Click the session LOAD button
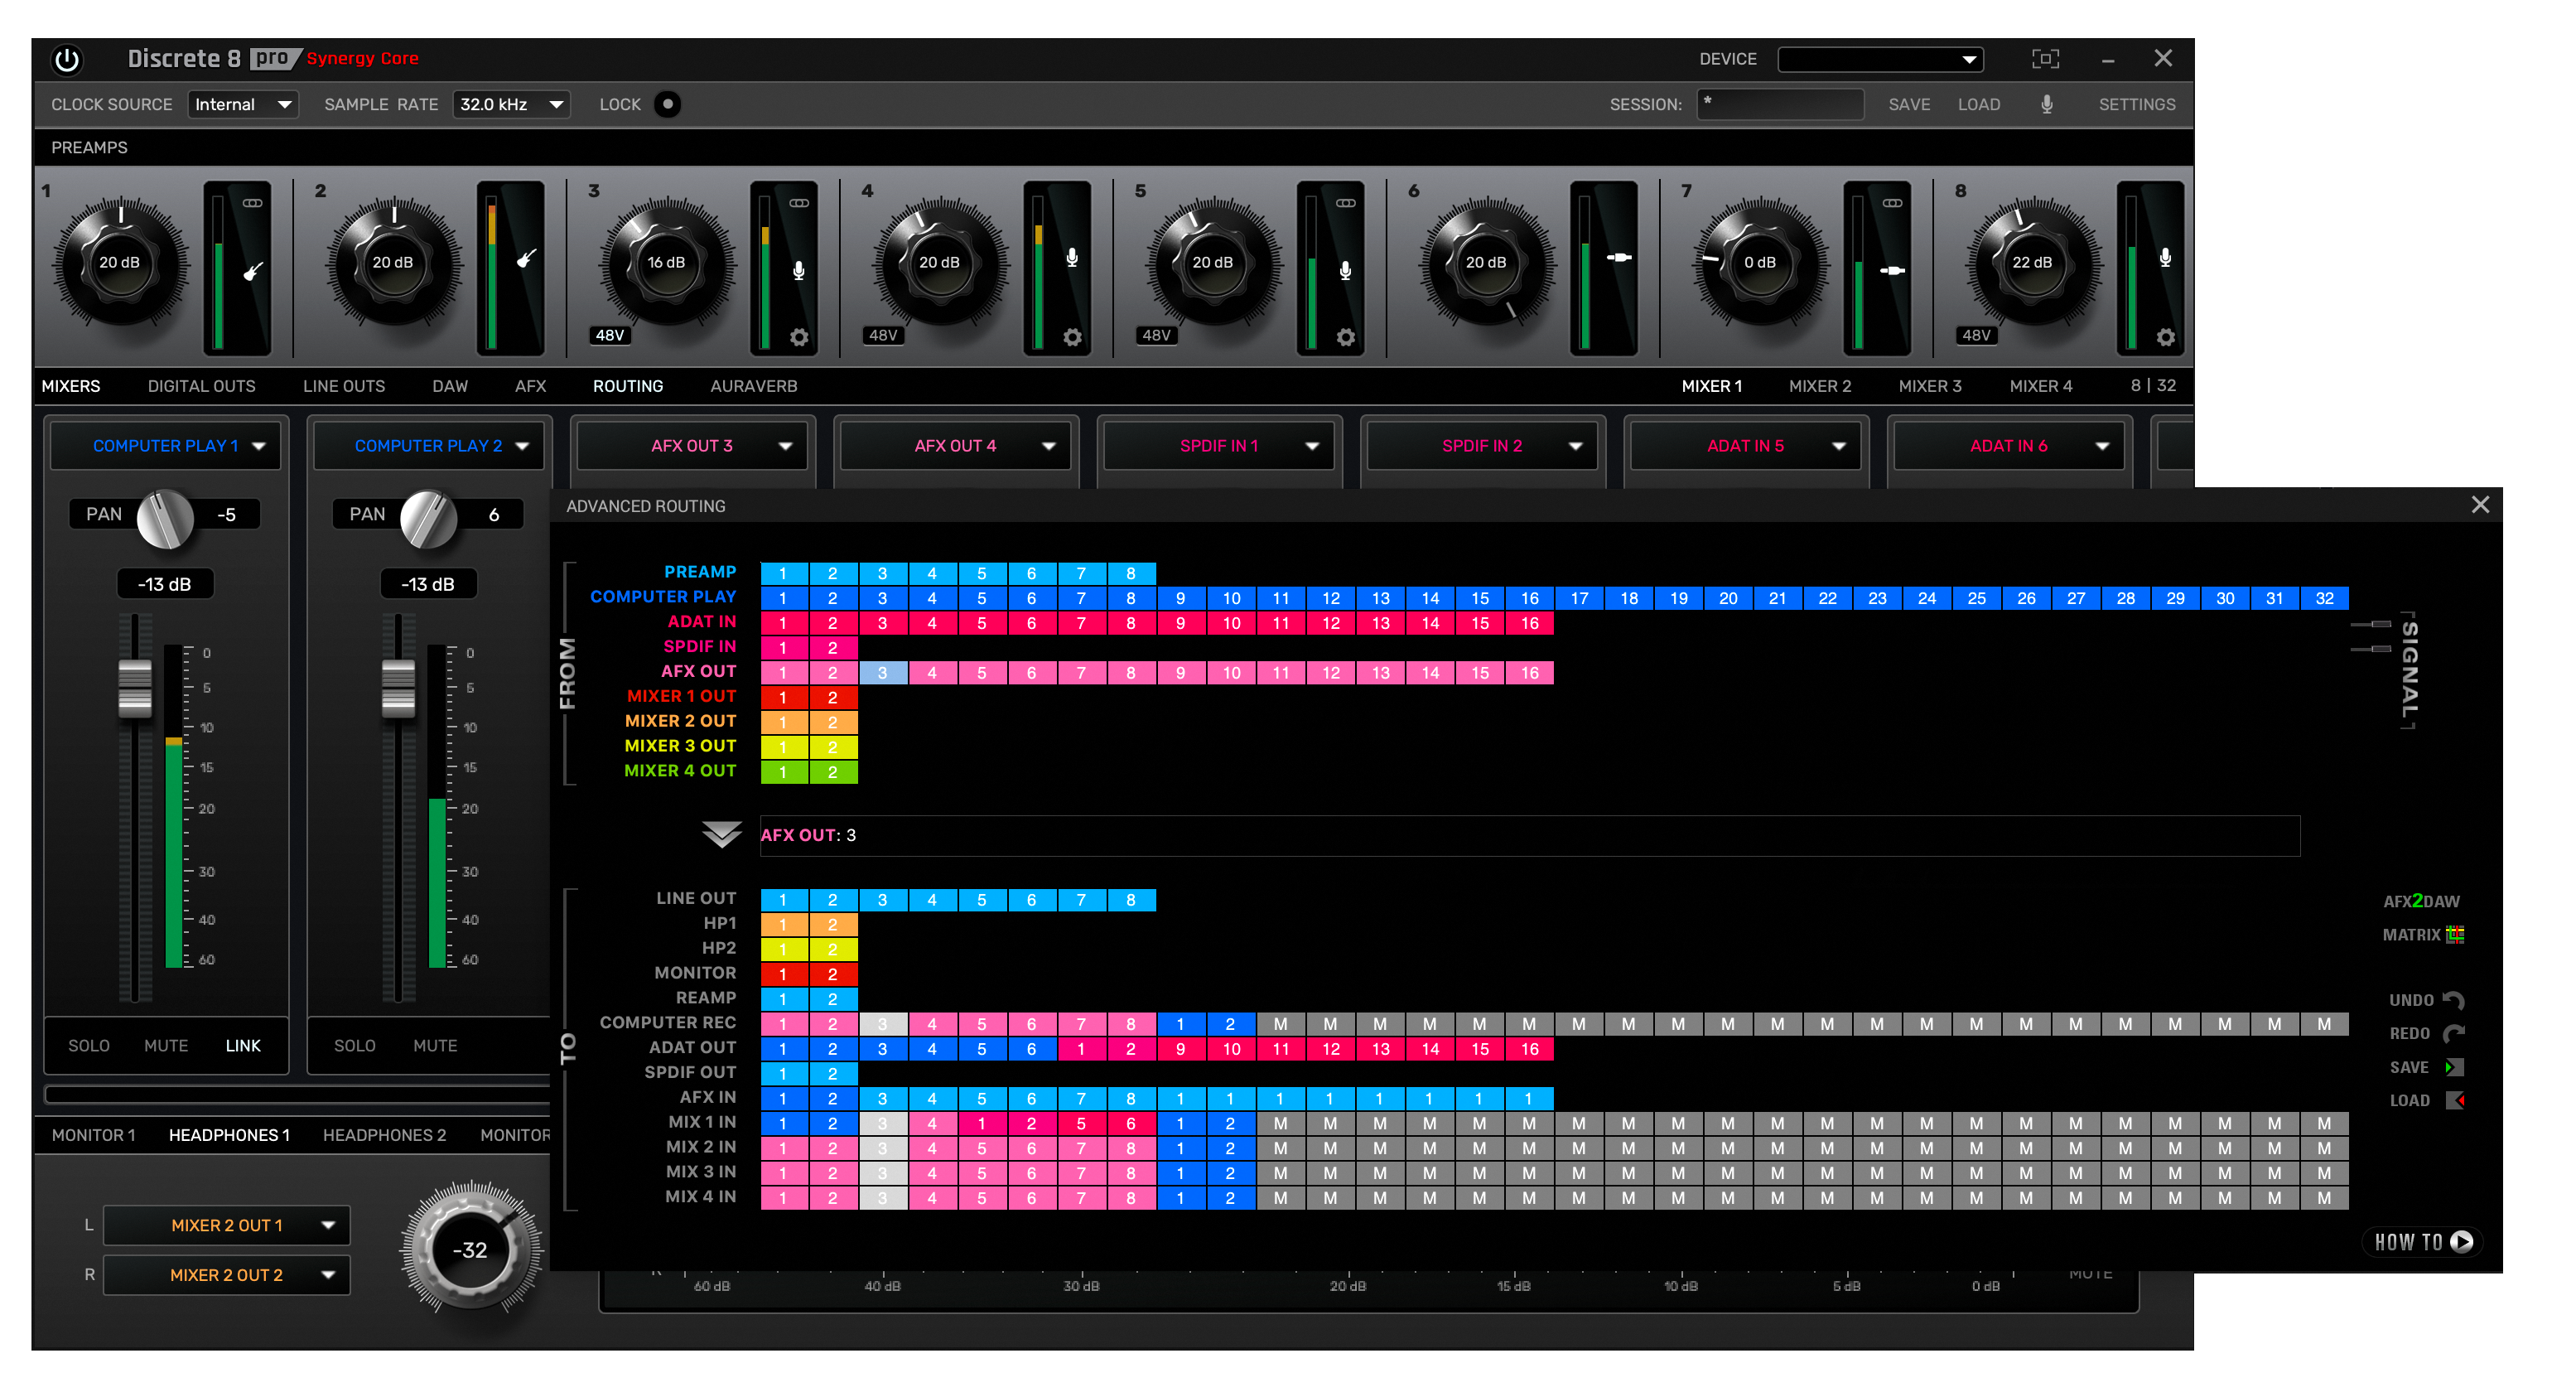2576x1392 pixels. 1979,104
